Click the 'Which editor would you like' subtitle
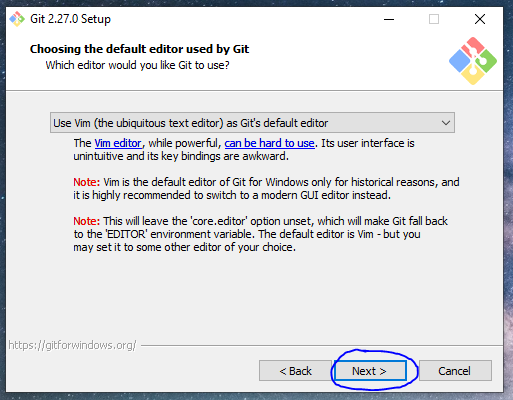The height and width of the screenshot is (400, 513). pyautogui.click(x=137, y=65)
